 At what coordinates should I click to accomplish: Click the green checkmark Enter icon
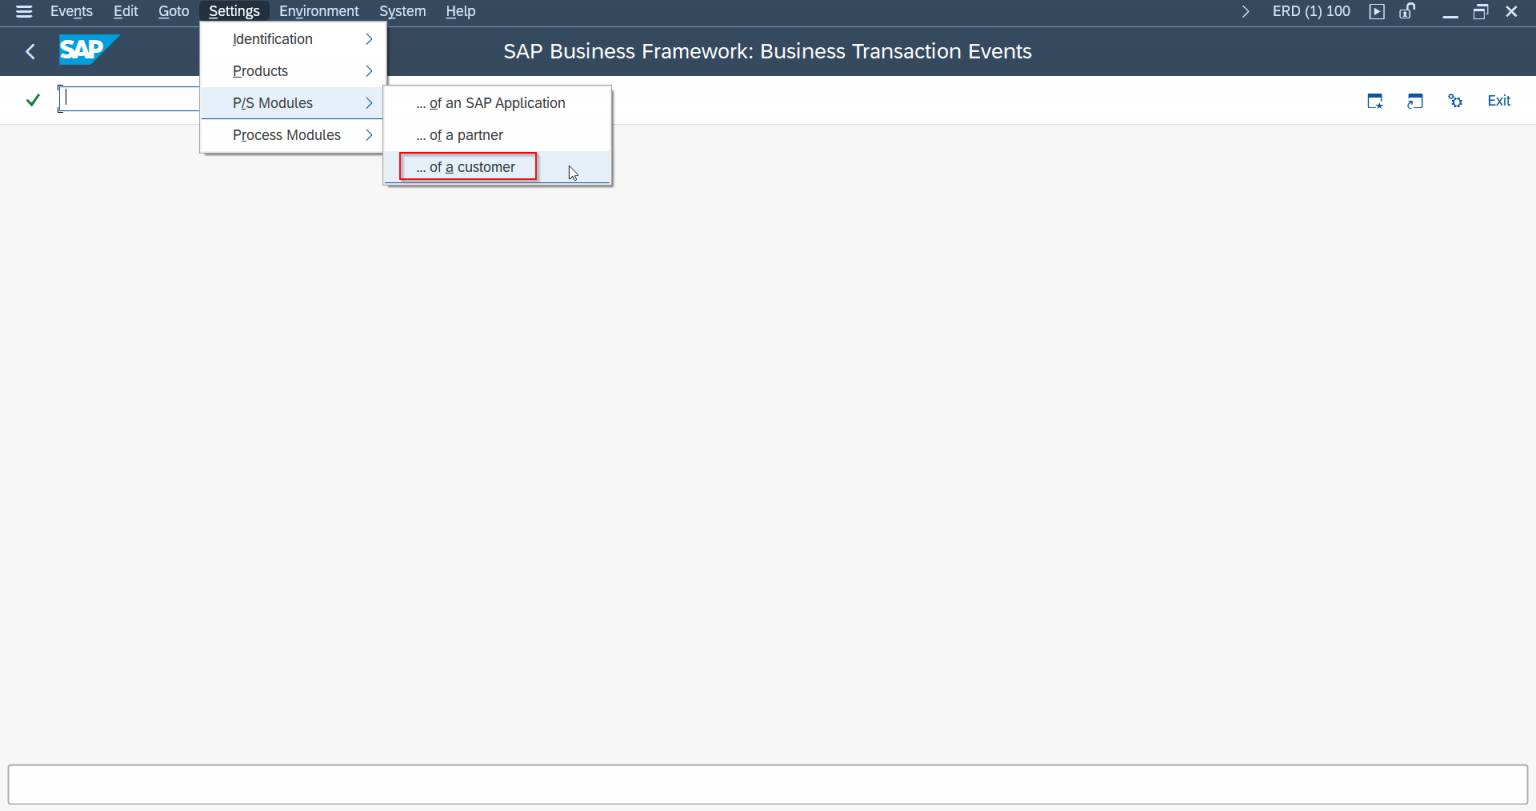[x=33, y=100]
